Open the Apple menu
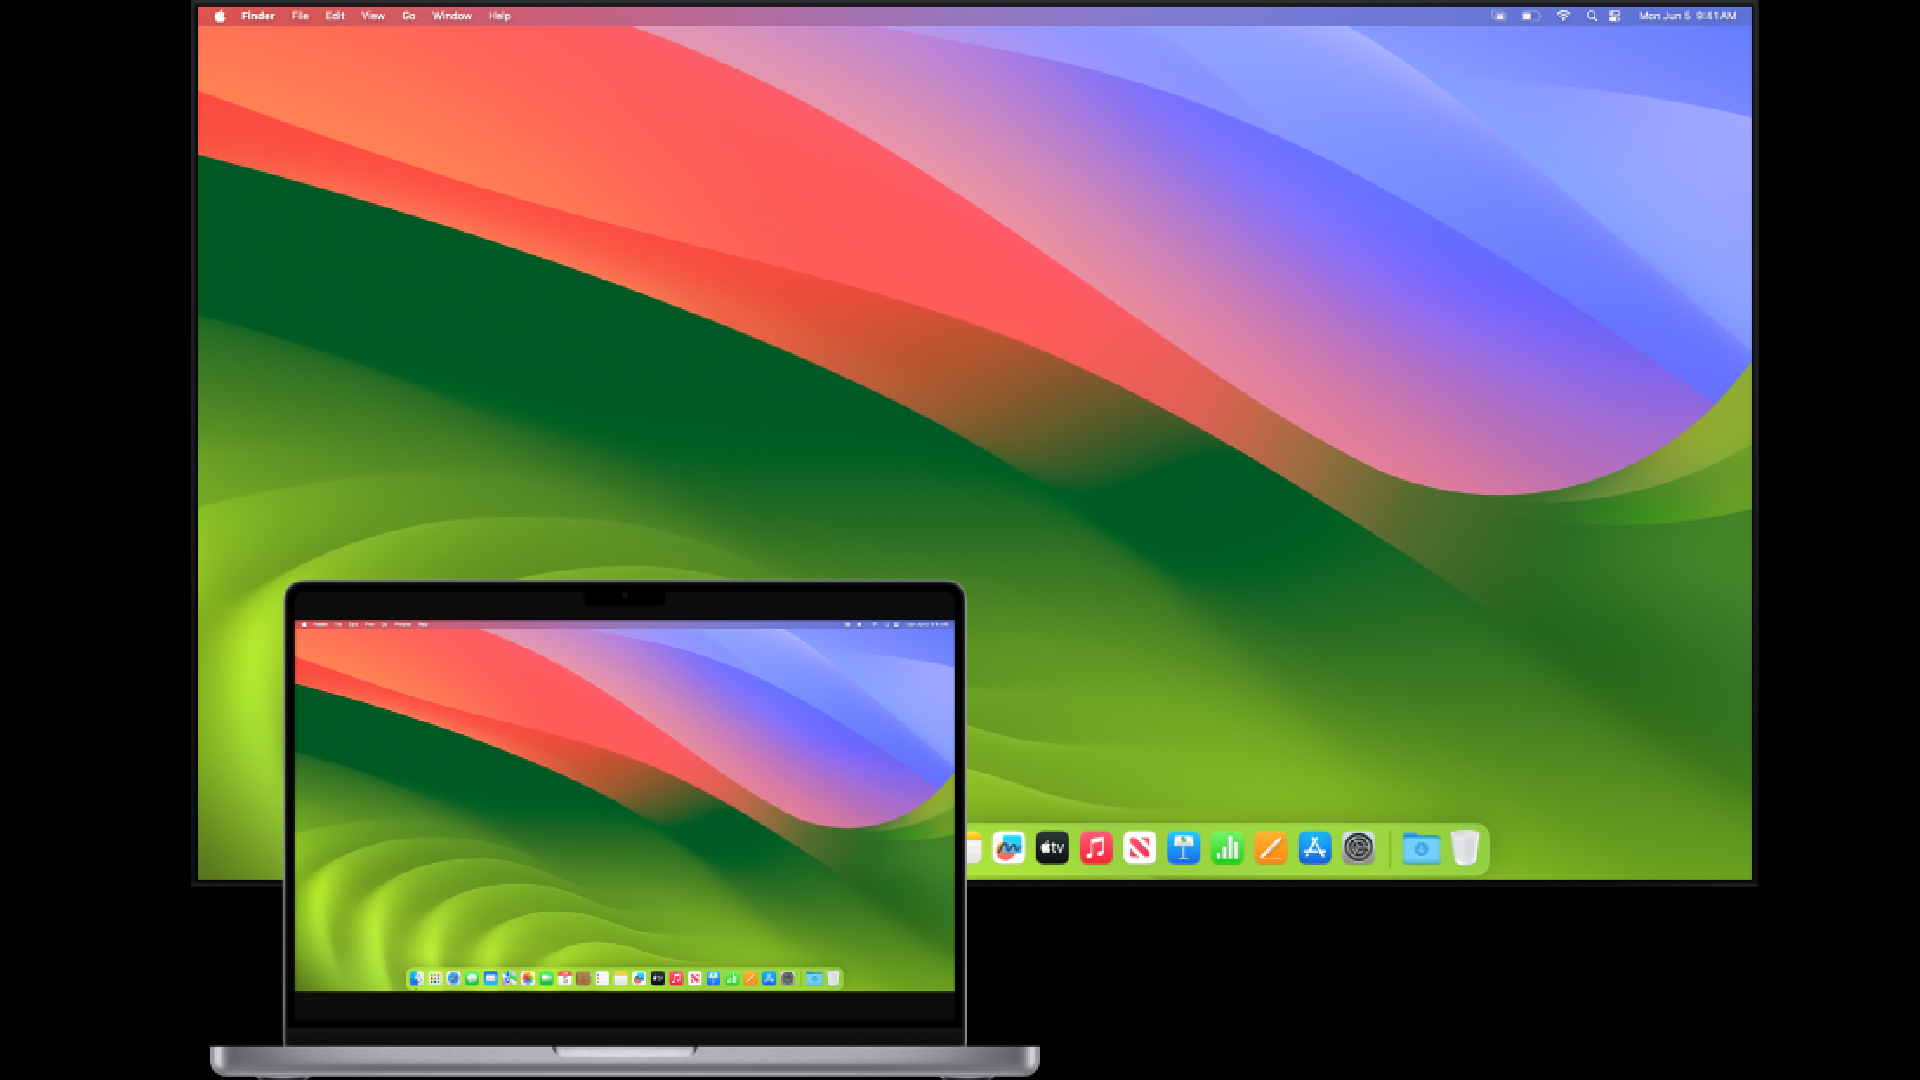1920x1080 pixels. click(218, 15)
